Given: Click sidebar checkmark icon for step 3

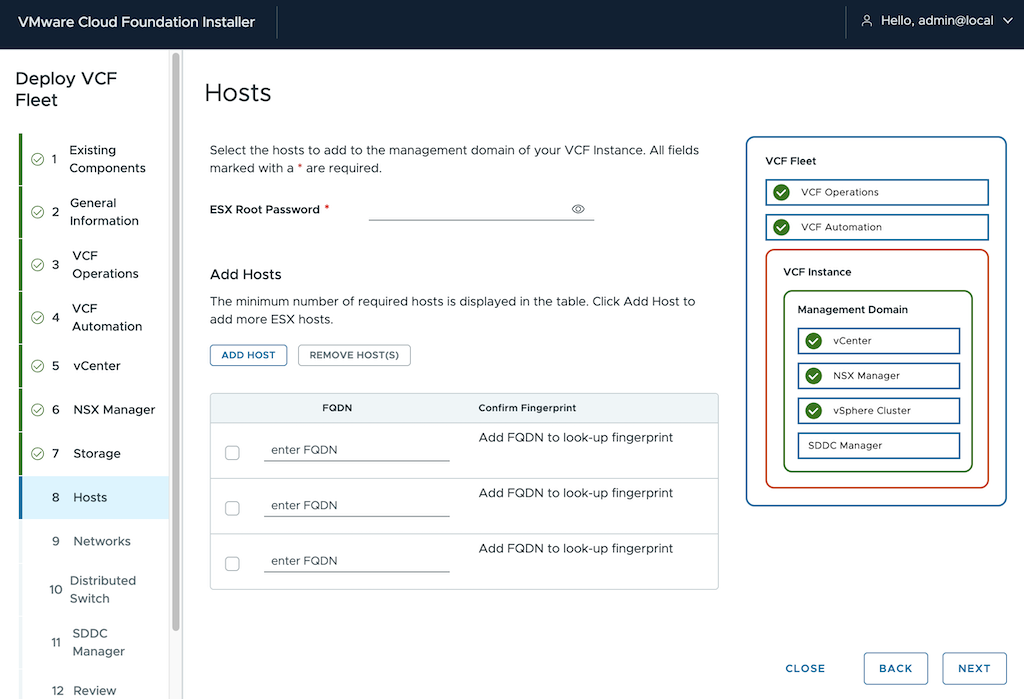Looking at the screenshot, I should 38,265.
